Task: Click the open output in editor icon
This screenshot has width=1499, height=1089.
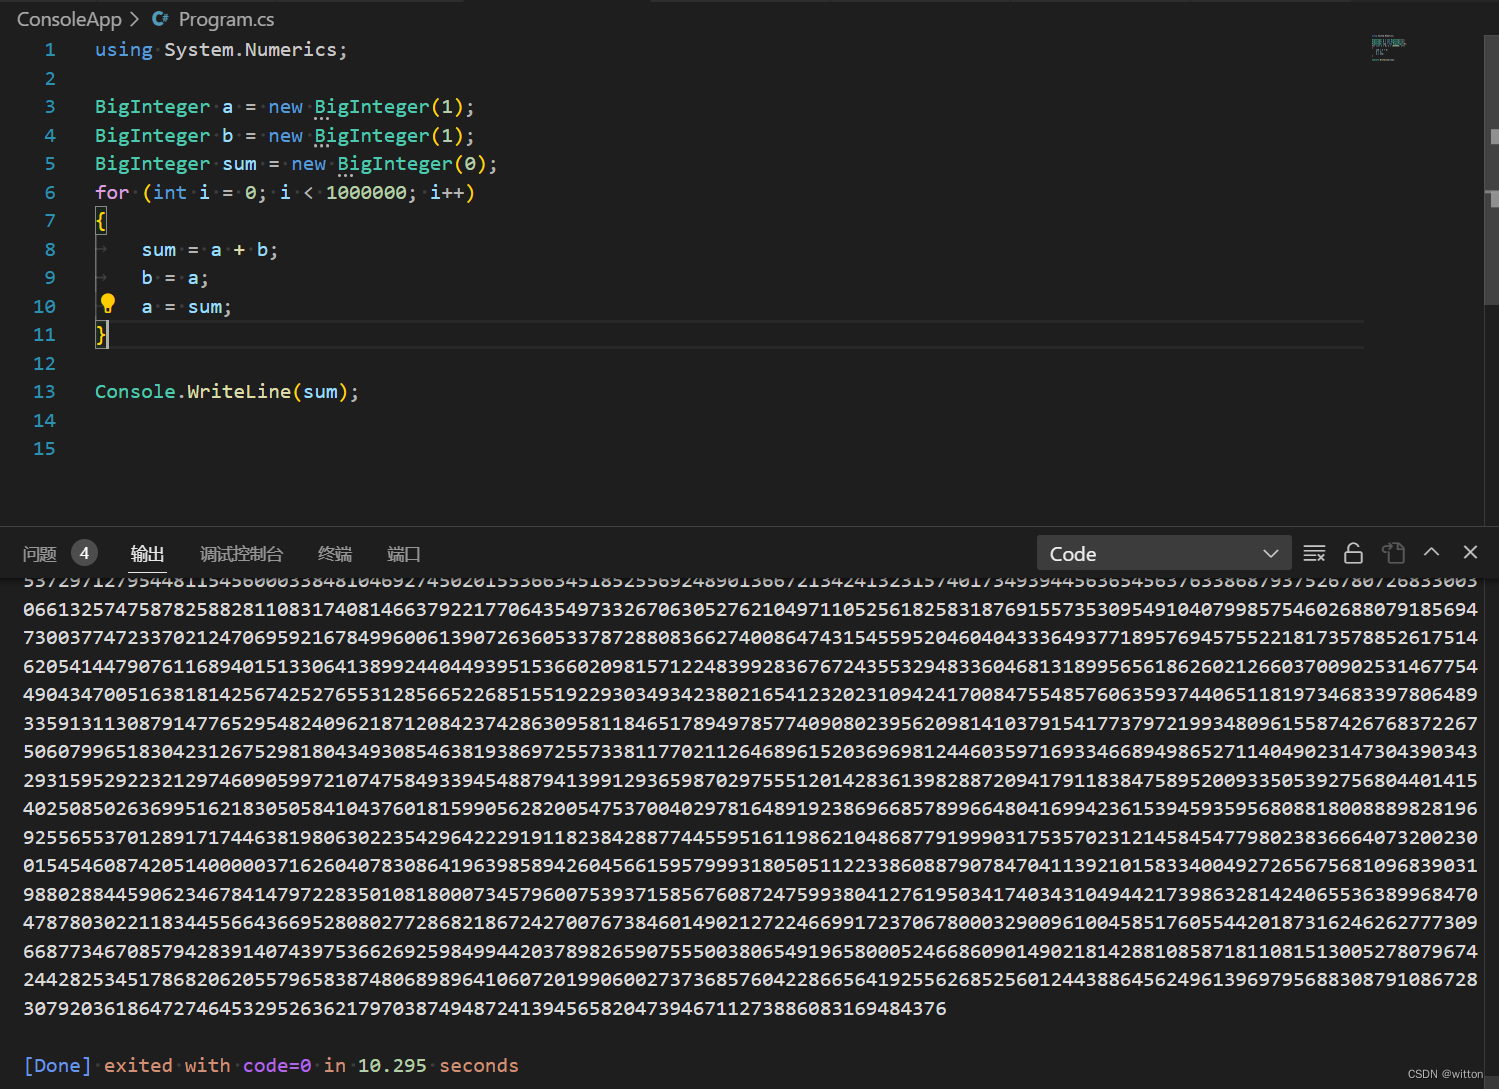Action: coord(1393,553)
